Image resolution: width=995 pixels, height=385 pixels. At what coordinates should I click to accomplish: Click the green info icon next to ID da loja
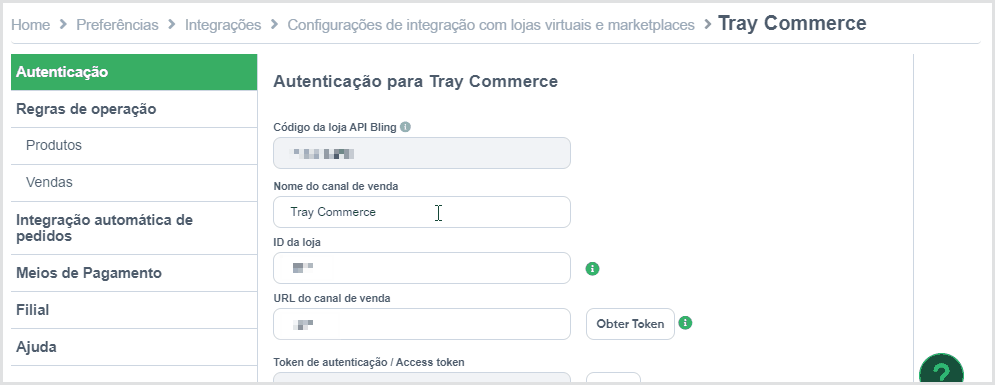[x=593, y=268]
